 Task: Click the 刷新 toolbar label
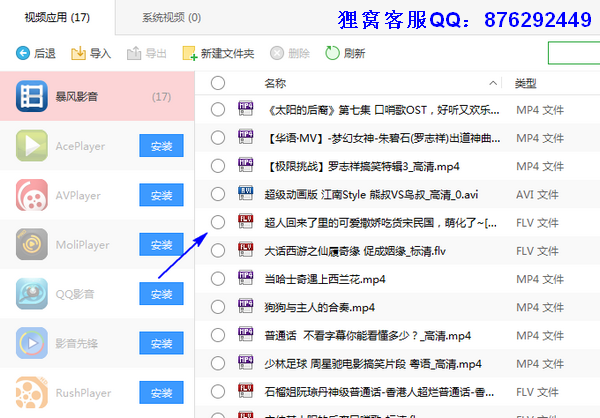point(354,53)
